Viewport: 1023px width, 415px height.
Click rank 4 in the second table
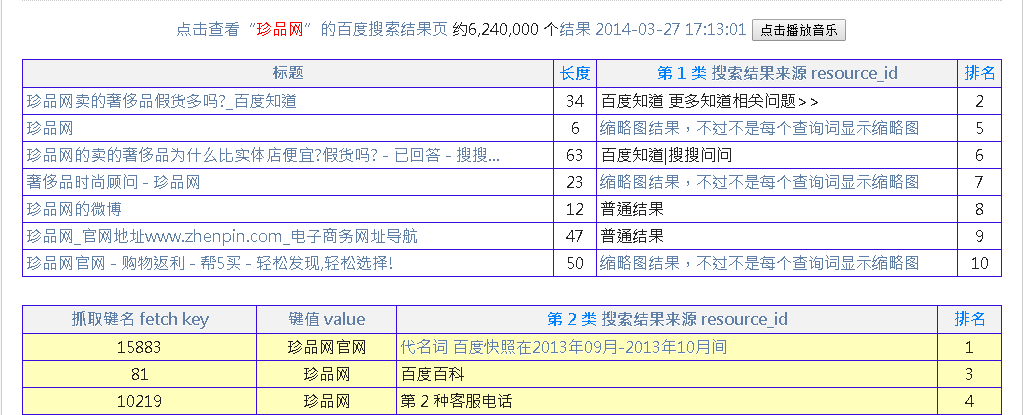click(970, 401)
